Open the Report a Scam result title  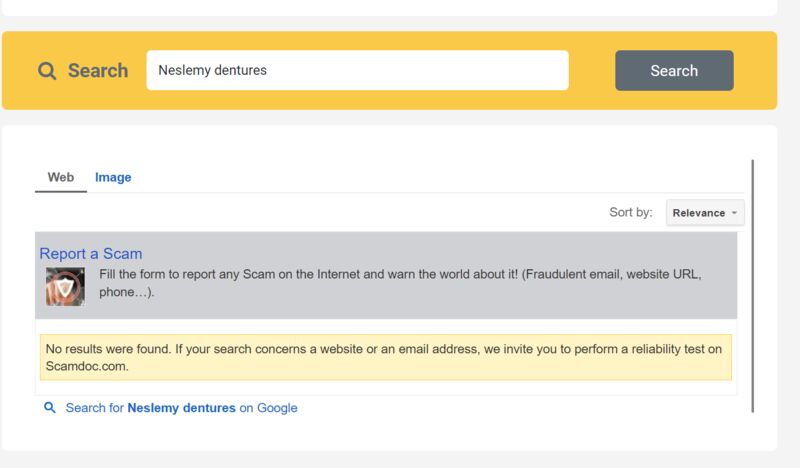(x=91, y=254)
